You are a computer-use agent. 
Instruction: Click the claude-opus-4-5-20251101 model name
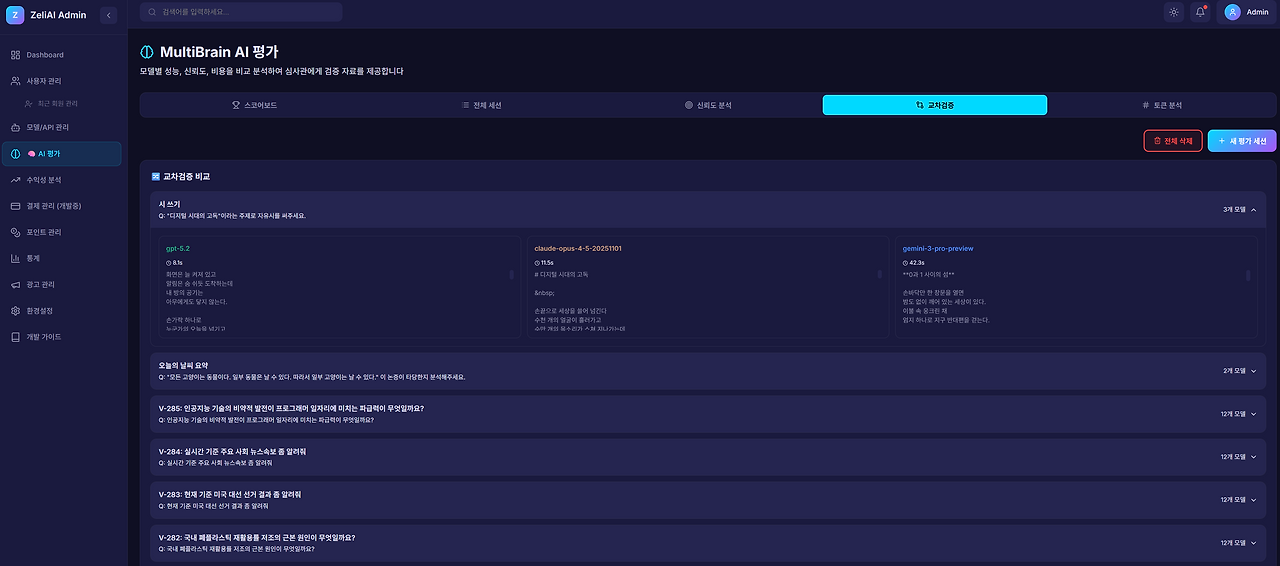(578, 248)
